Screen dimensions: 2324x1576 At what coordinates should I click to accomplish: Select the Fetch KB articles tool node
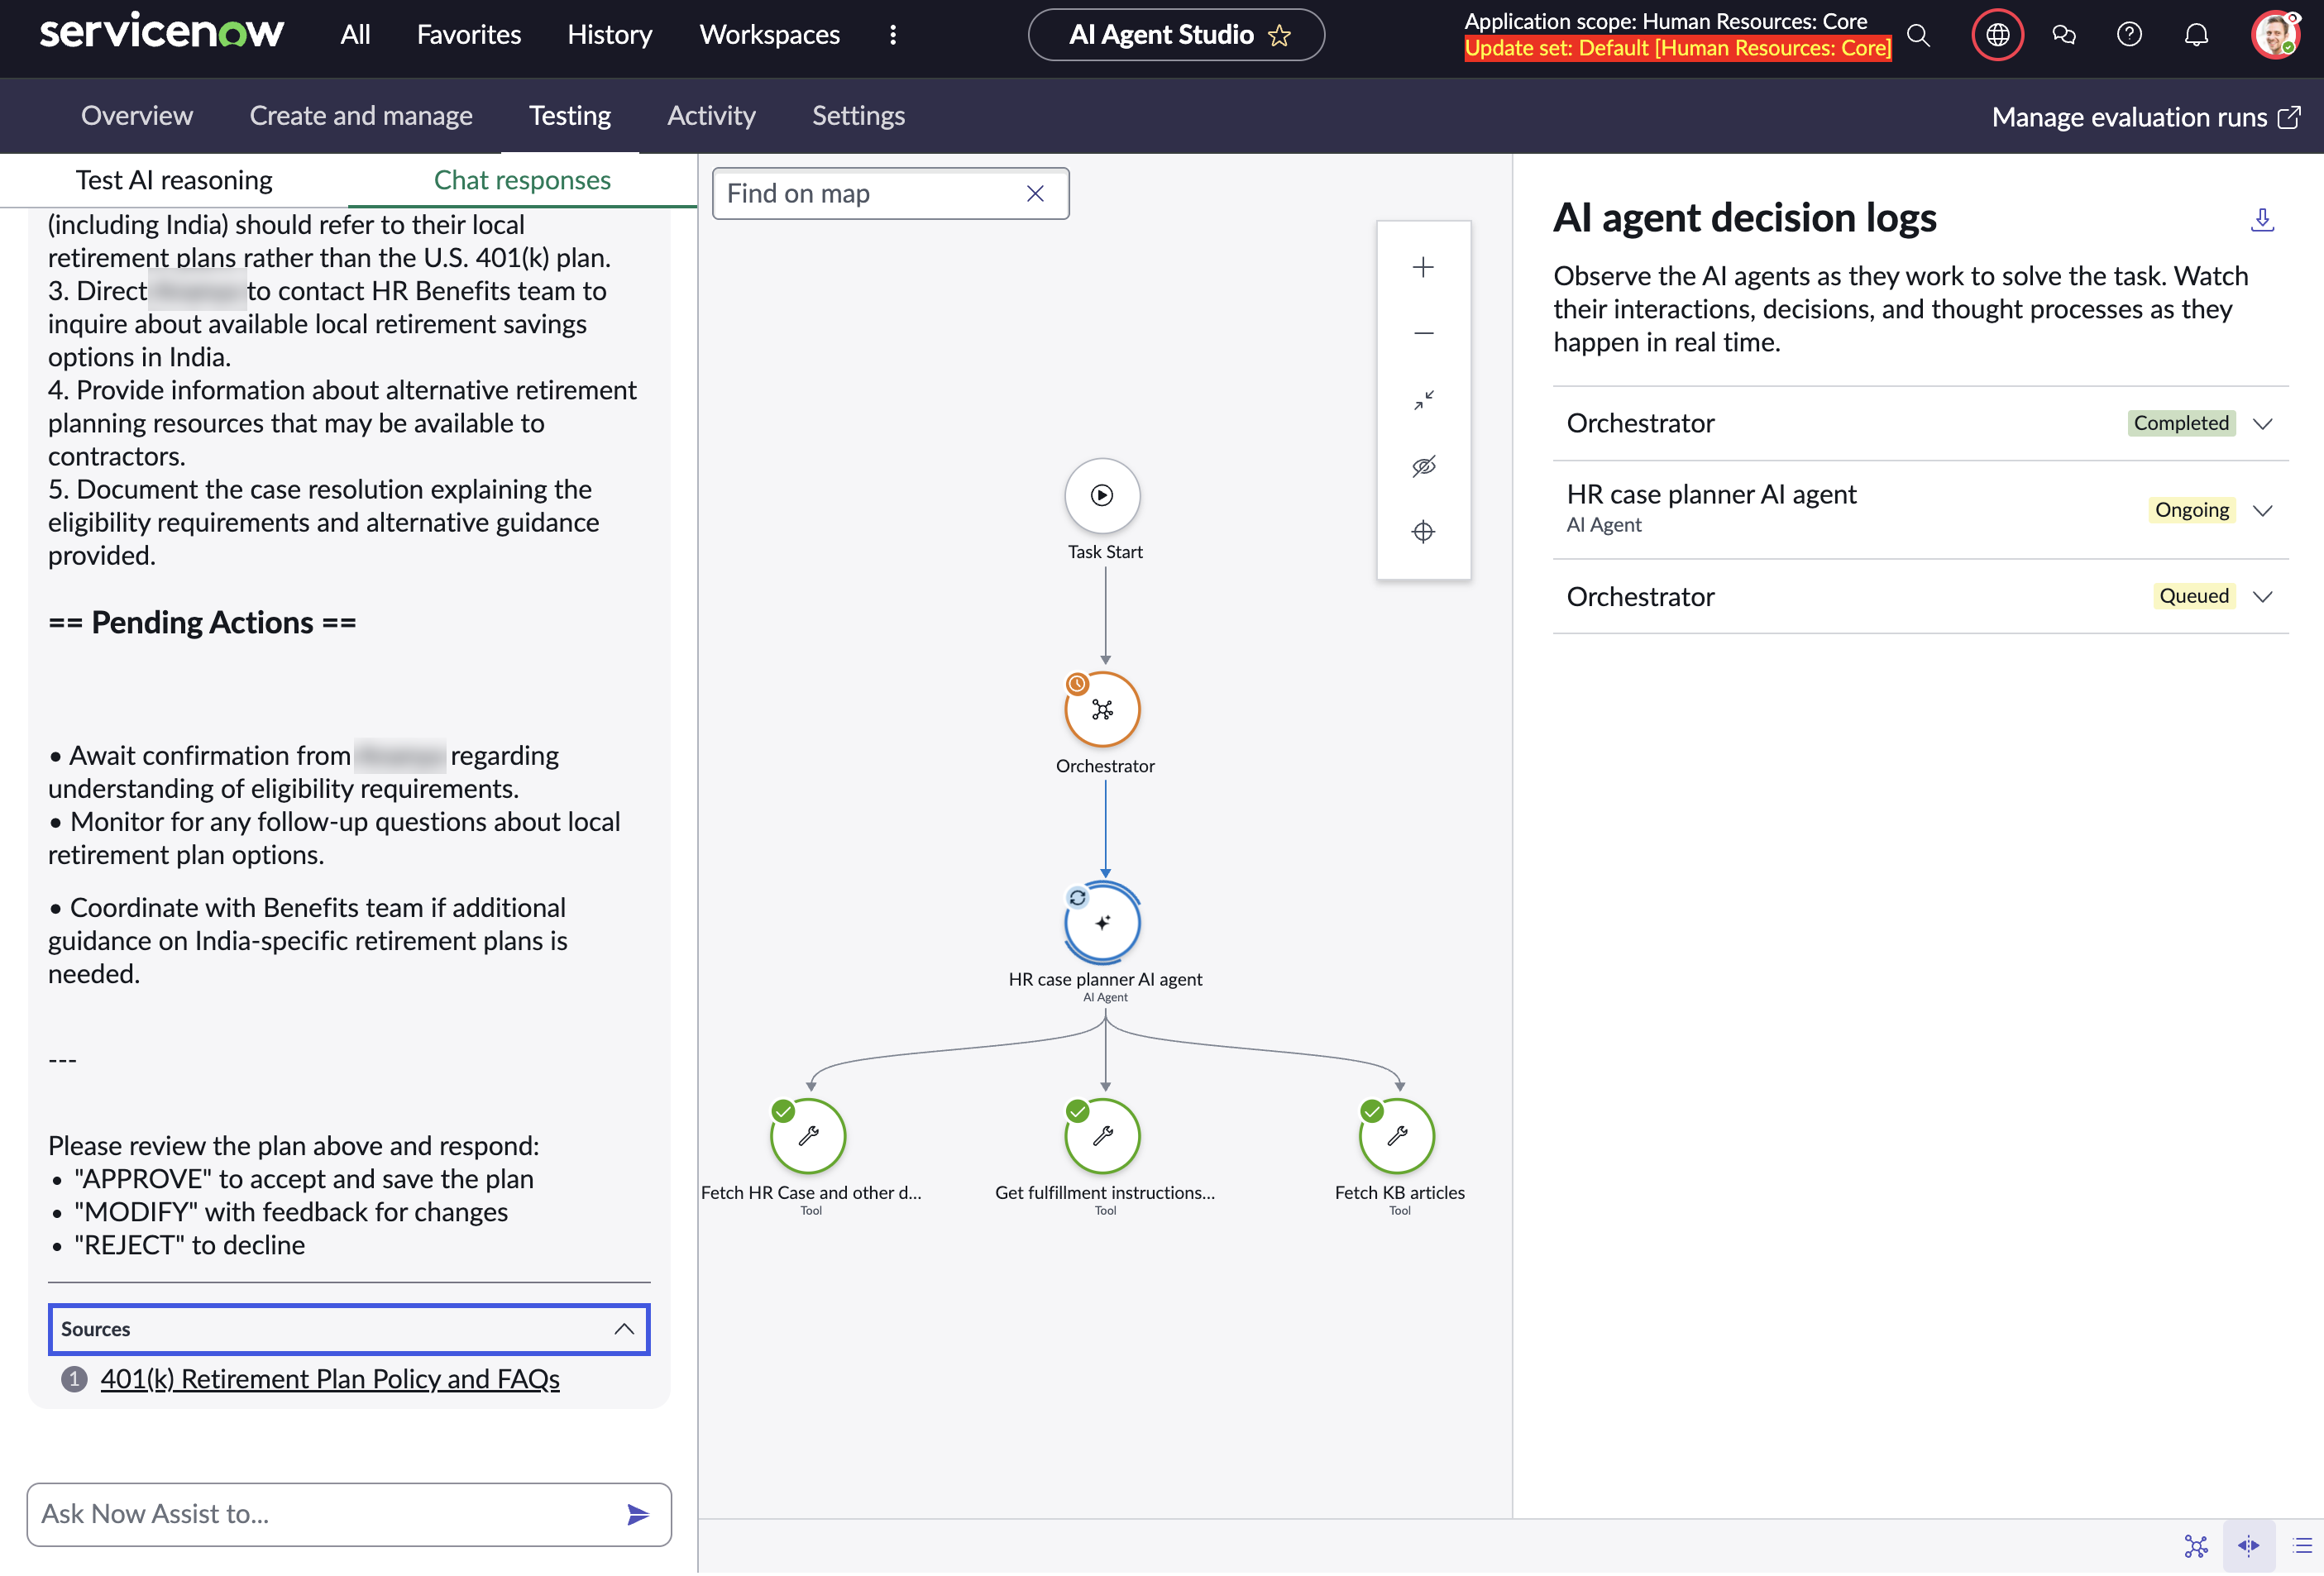click(x=1397, y=1136)
